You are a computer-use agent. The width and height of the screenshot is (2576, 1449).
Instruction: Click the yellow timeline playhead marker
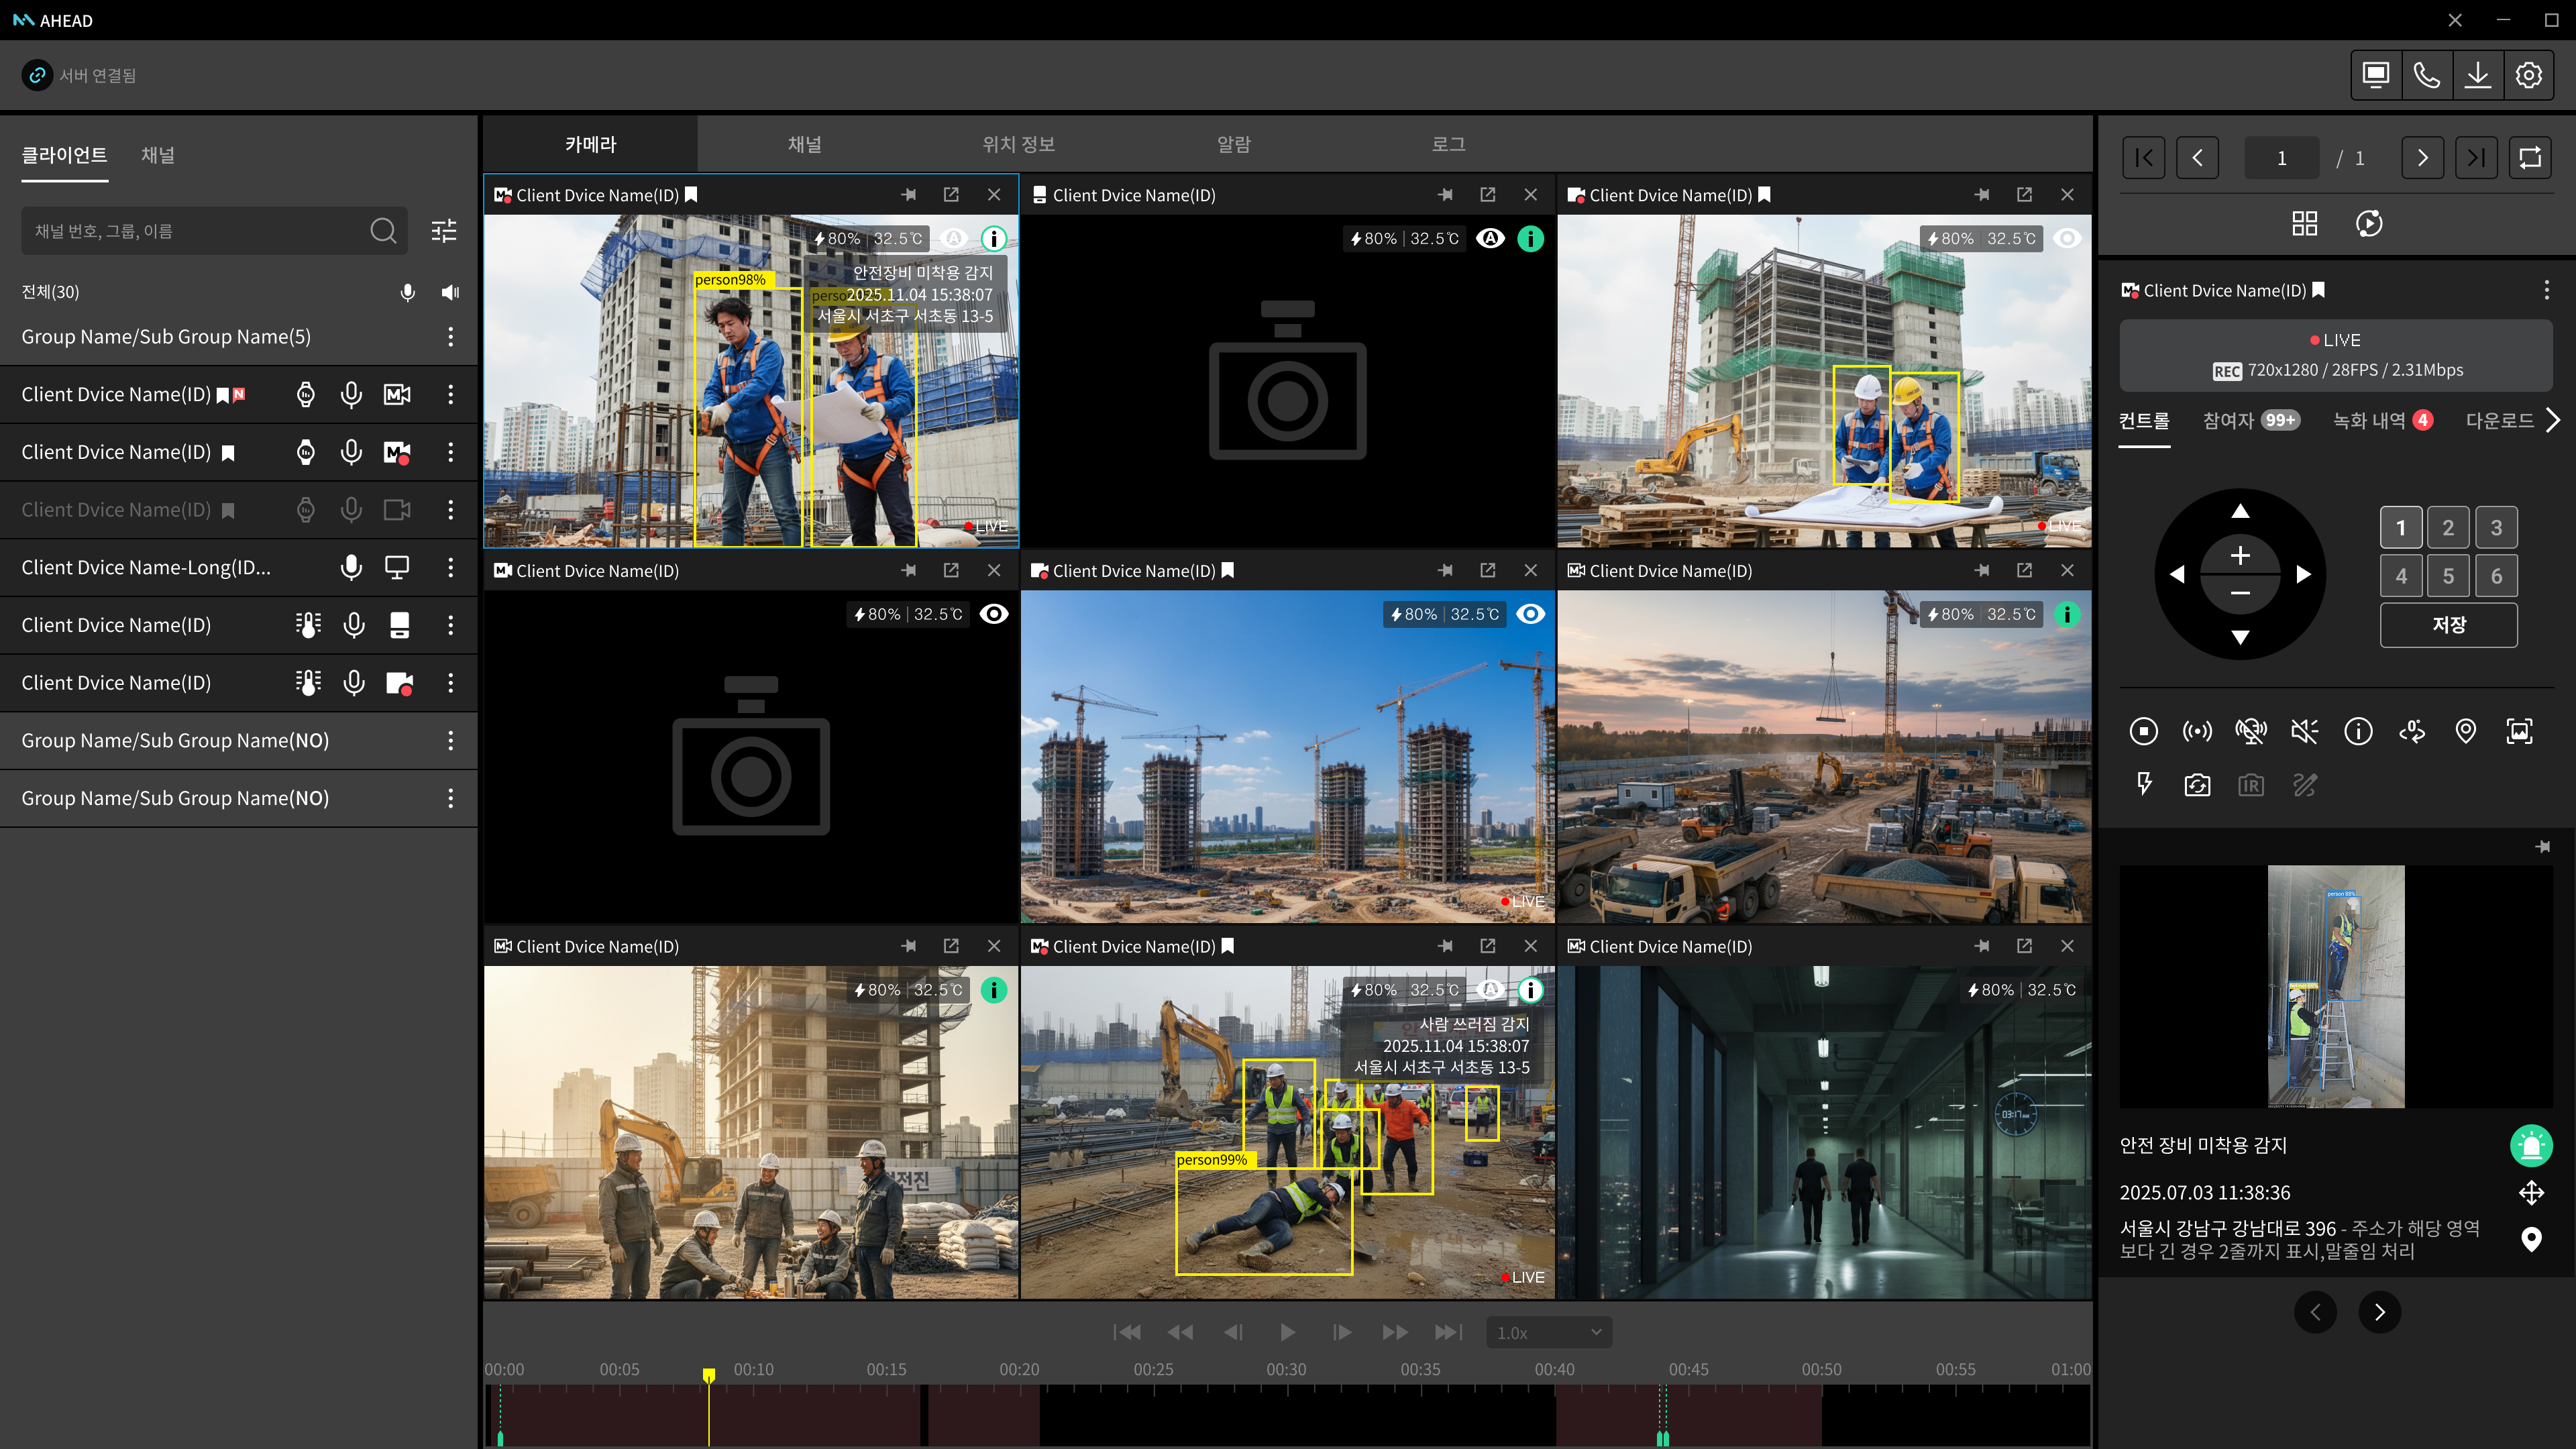pos(709,1375)
